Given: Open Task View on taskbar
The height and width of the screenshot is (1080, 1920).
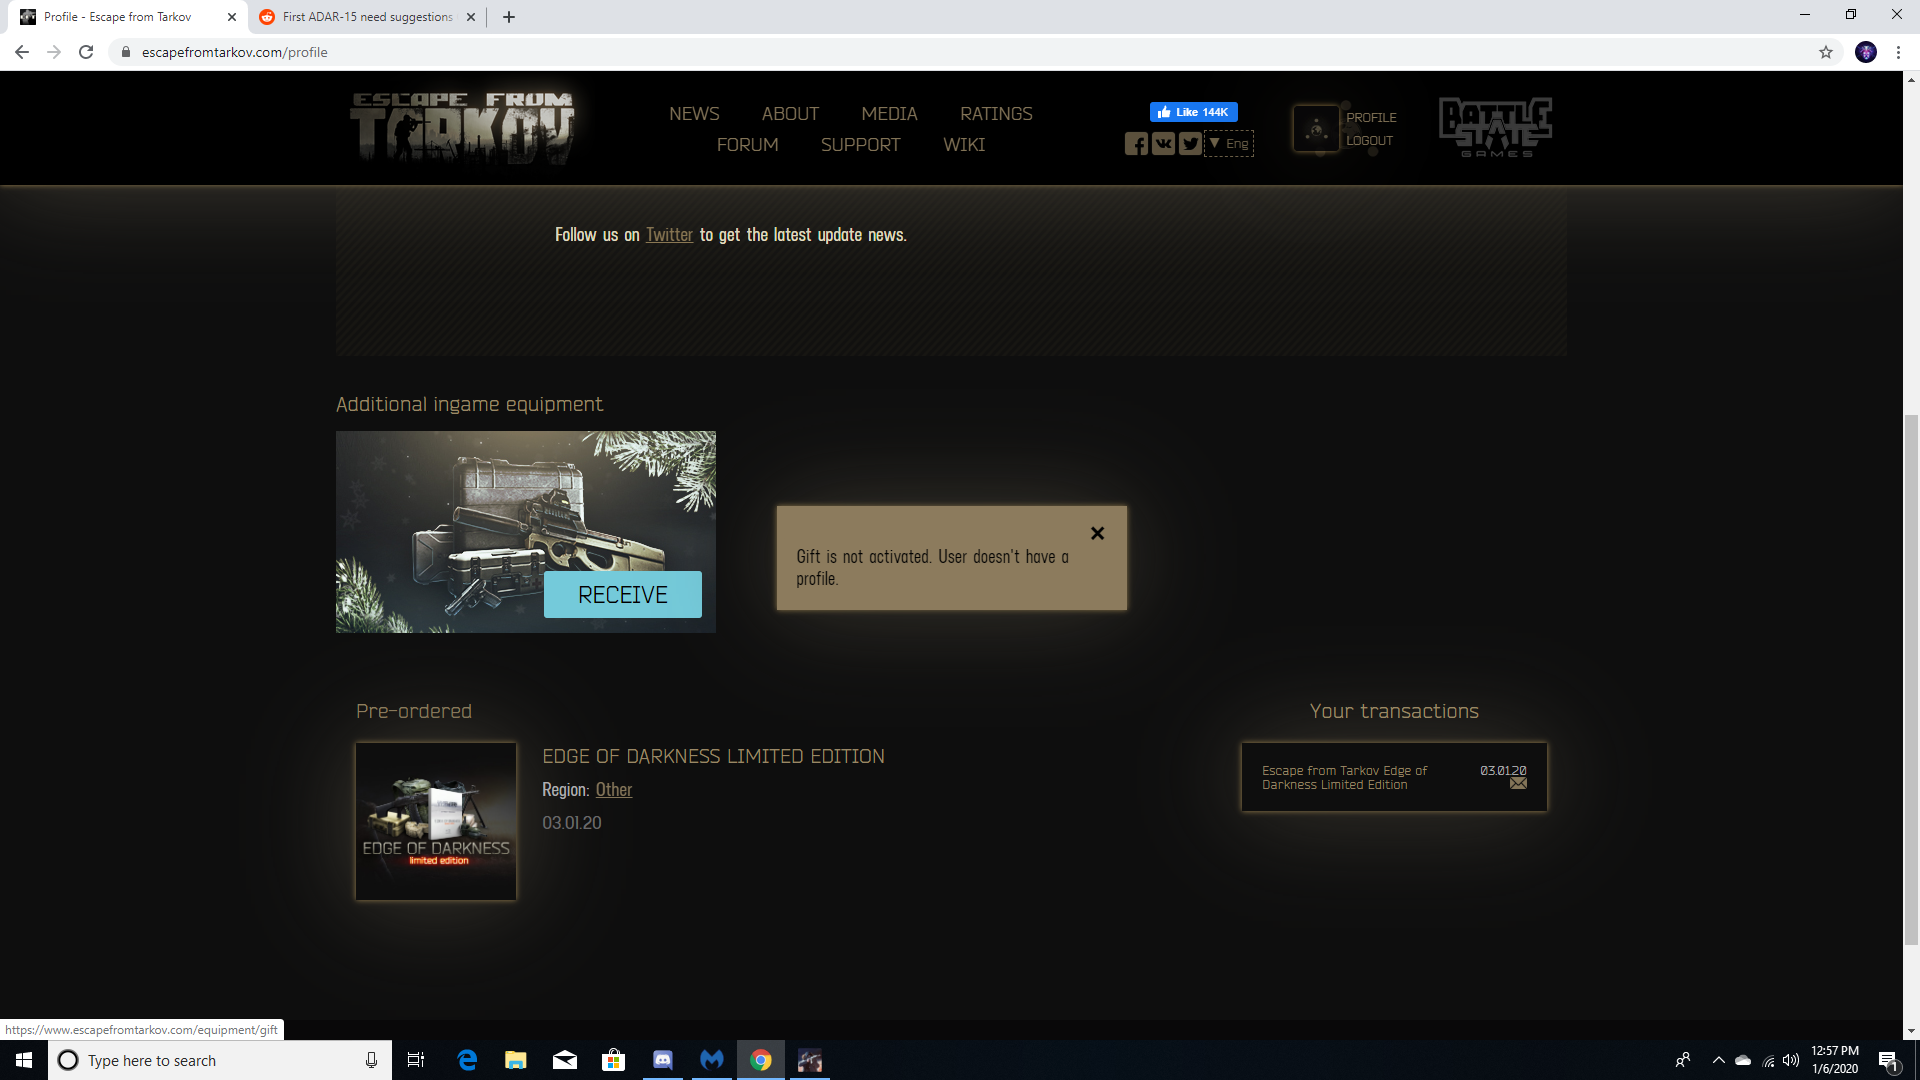Looking at the screenshot, I should click(x=416, y=1060).
